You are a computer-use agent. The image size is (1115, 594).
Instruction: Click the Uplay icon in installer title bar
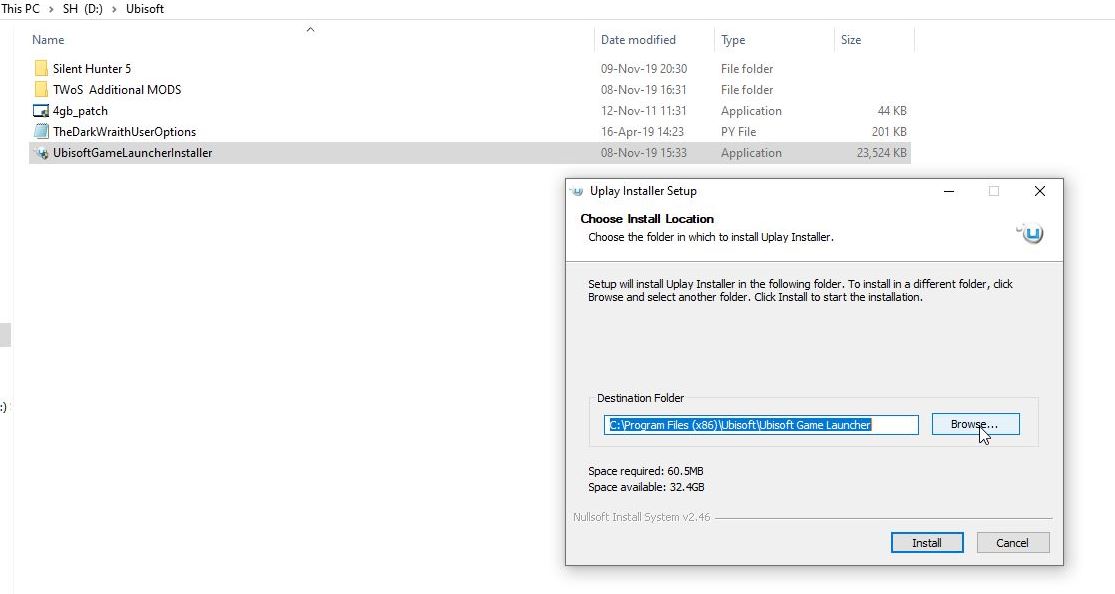tap(576, 191)
